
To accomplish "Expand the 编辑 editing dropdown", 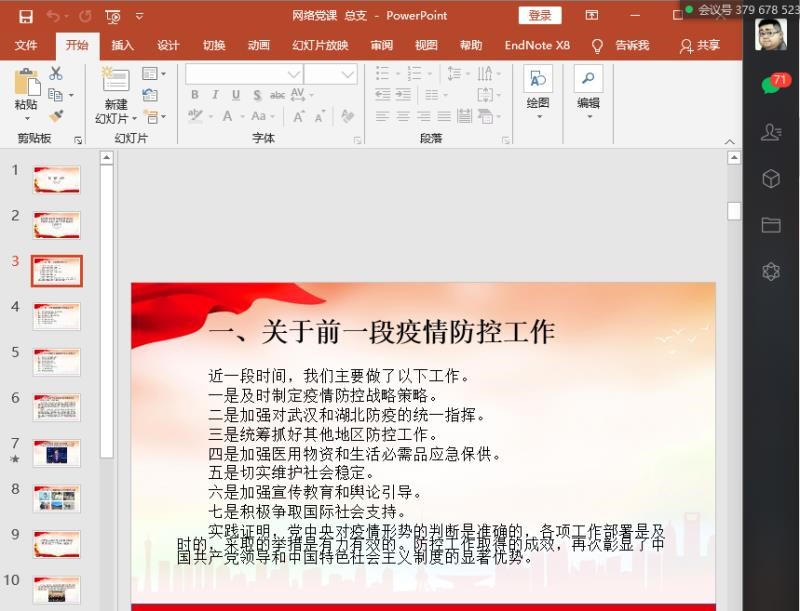I will (x=588, y=116).
